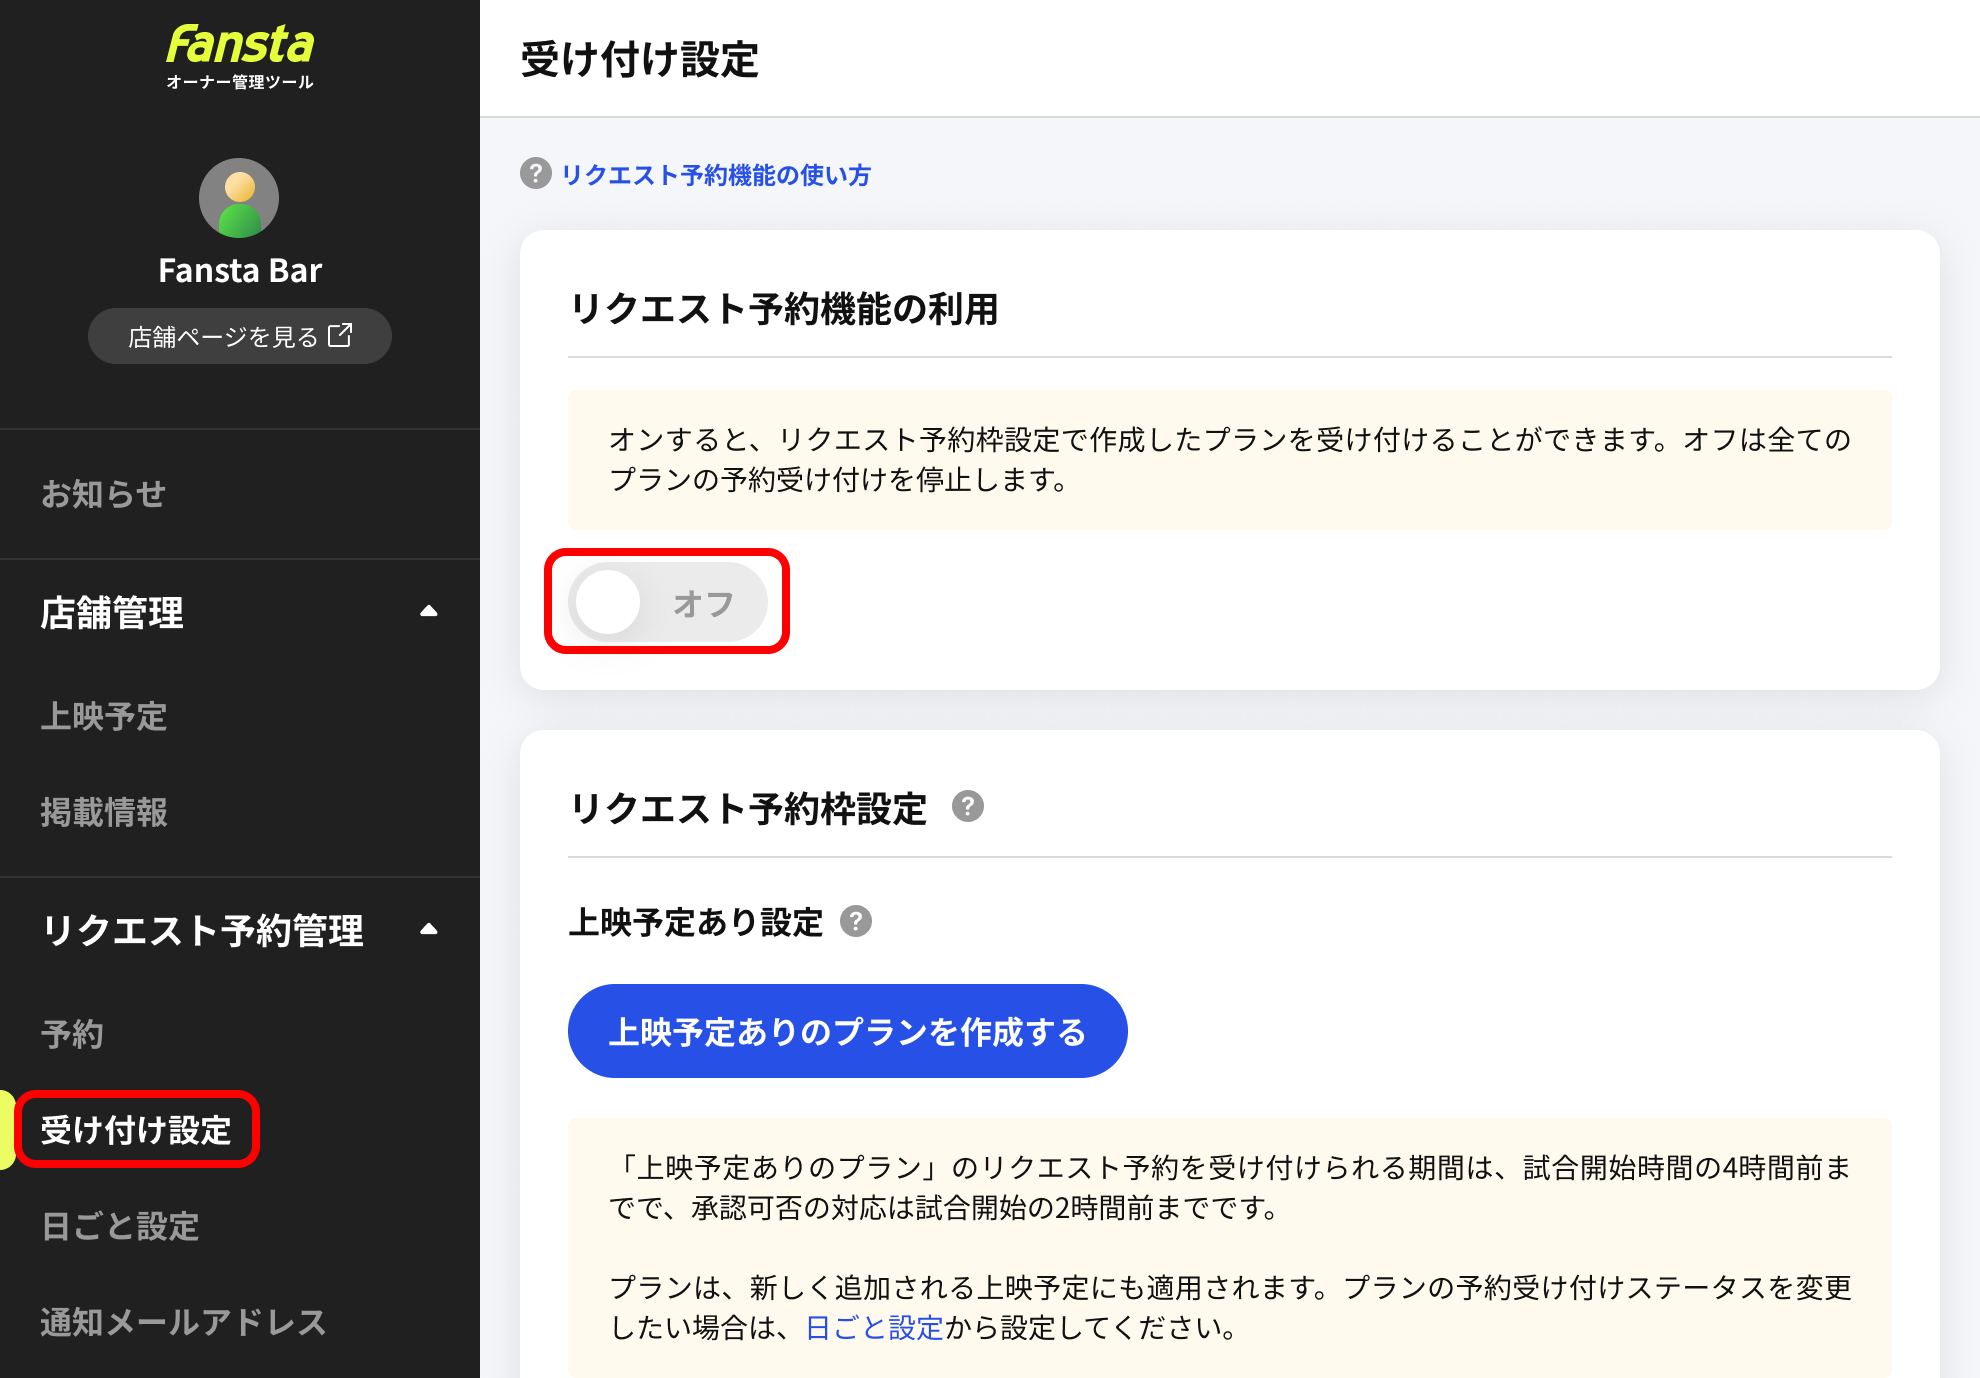Open 上映予定 in the sidebar

point(103,716)
